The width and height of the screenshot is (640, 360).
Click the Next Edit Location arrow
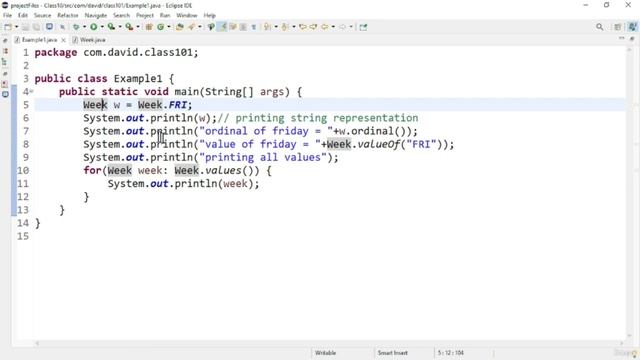point(313,27)
